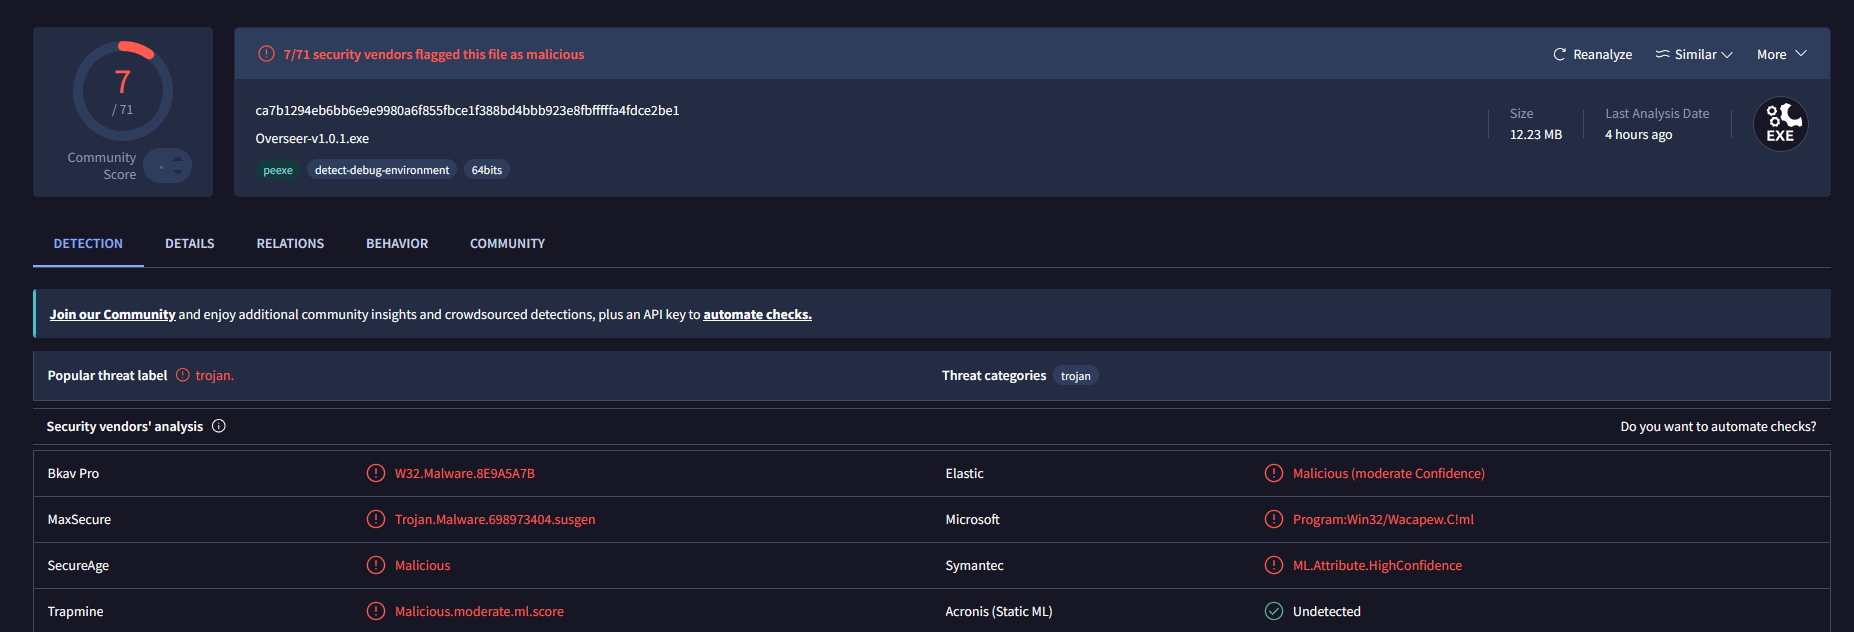
Task: Click the 7/71 vendors flagged malicious text
Action: pyautogui.click(x=434, y=54)
